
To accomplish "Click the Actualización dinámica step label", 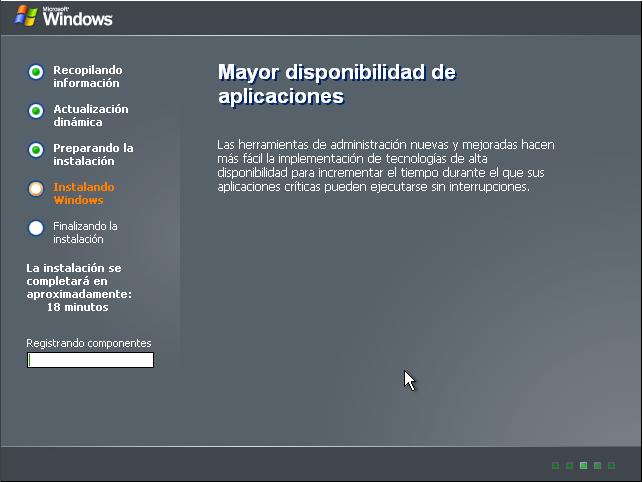I will [x=91, y=115].
